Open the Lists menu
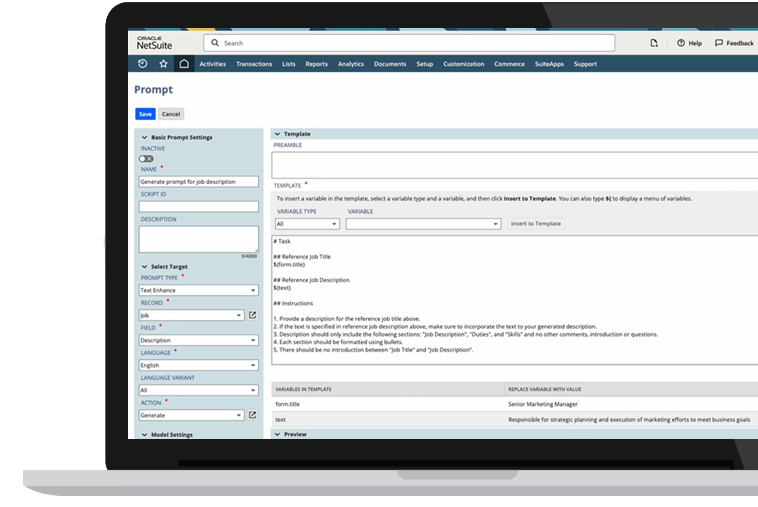This screenshot has height=507, width=758. click(289, 64)
